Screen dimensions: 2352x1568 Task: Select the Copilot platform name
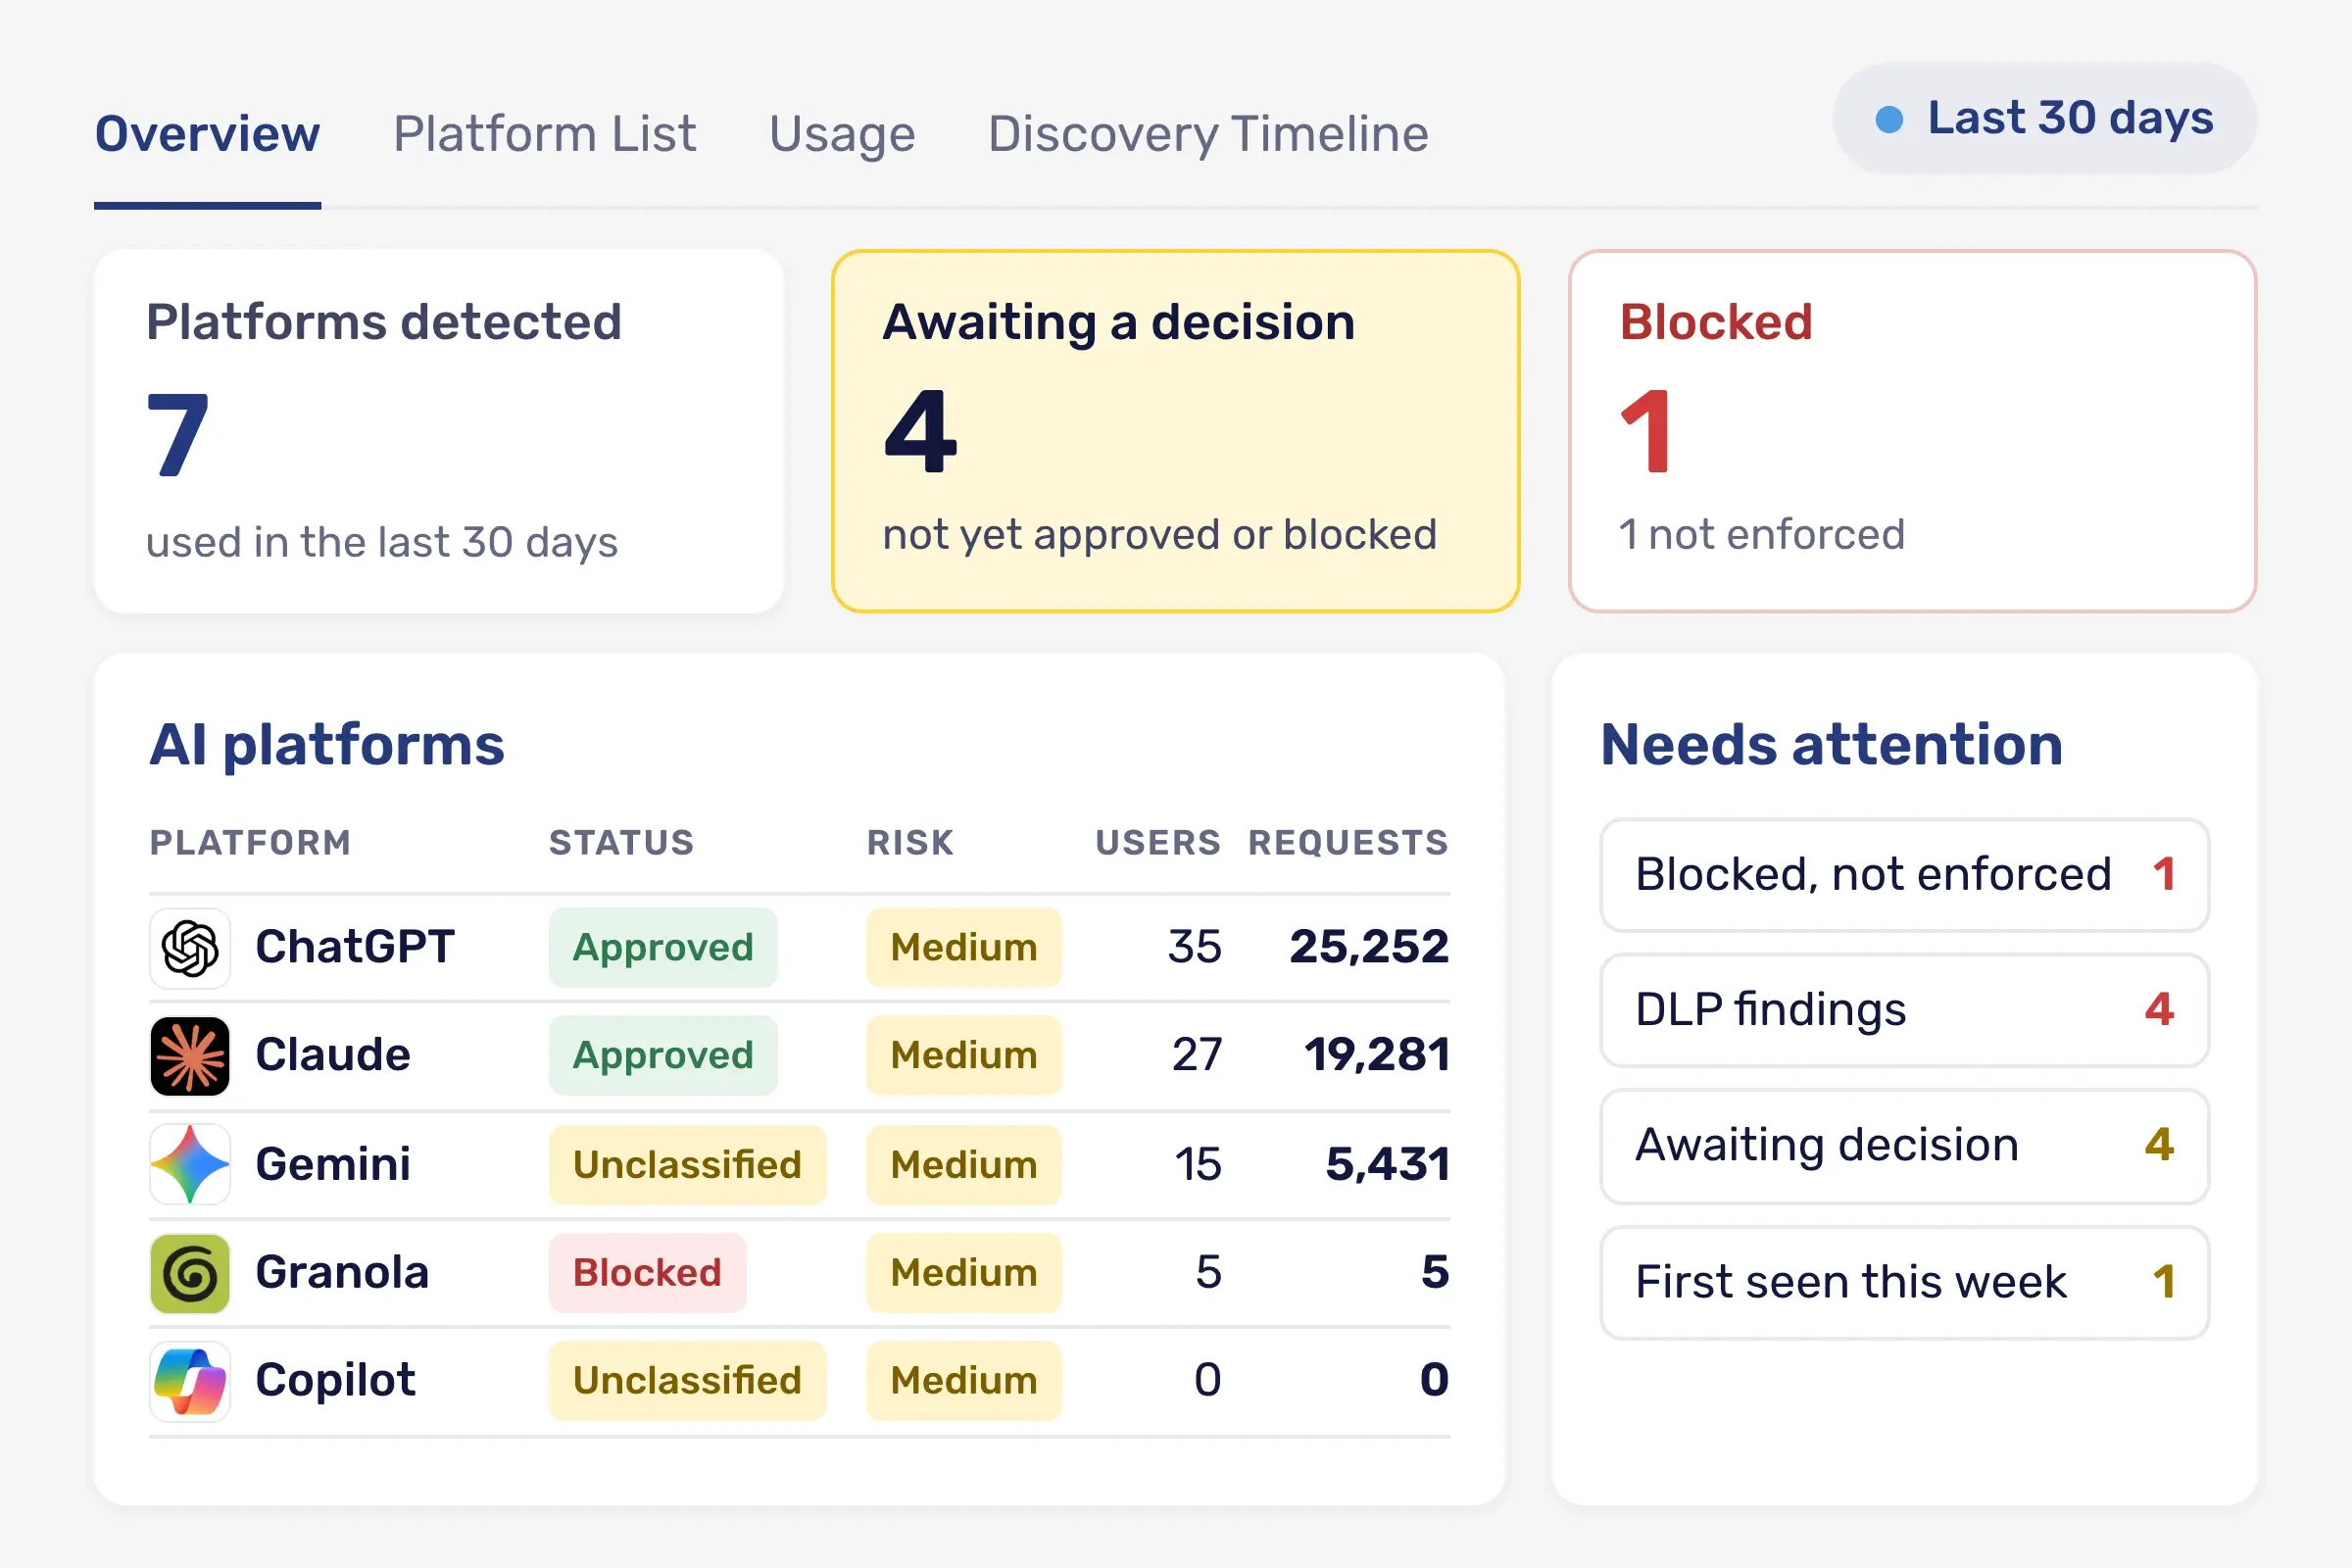(x=335, y=1381)
